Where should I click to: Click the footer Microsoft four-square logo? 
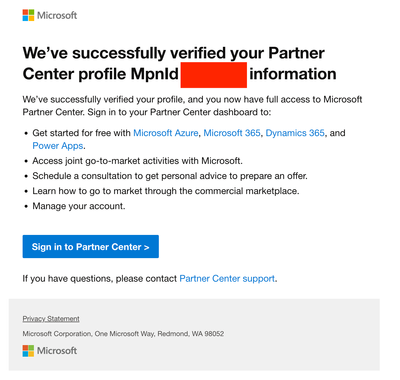coord(28,351)
